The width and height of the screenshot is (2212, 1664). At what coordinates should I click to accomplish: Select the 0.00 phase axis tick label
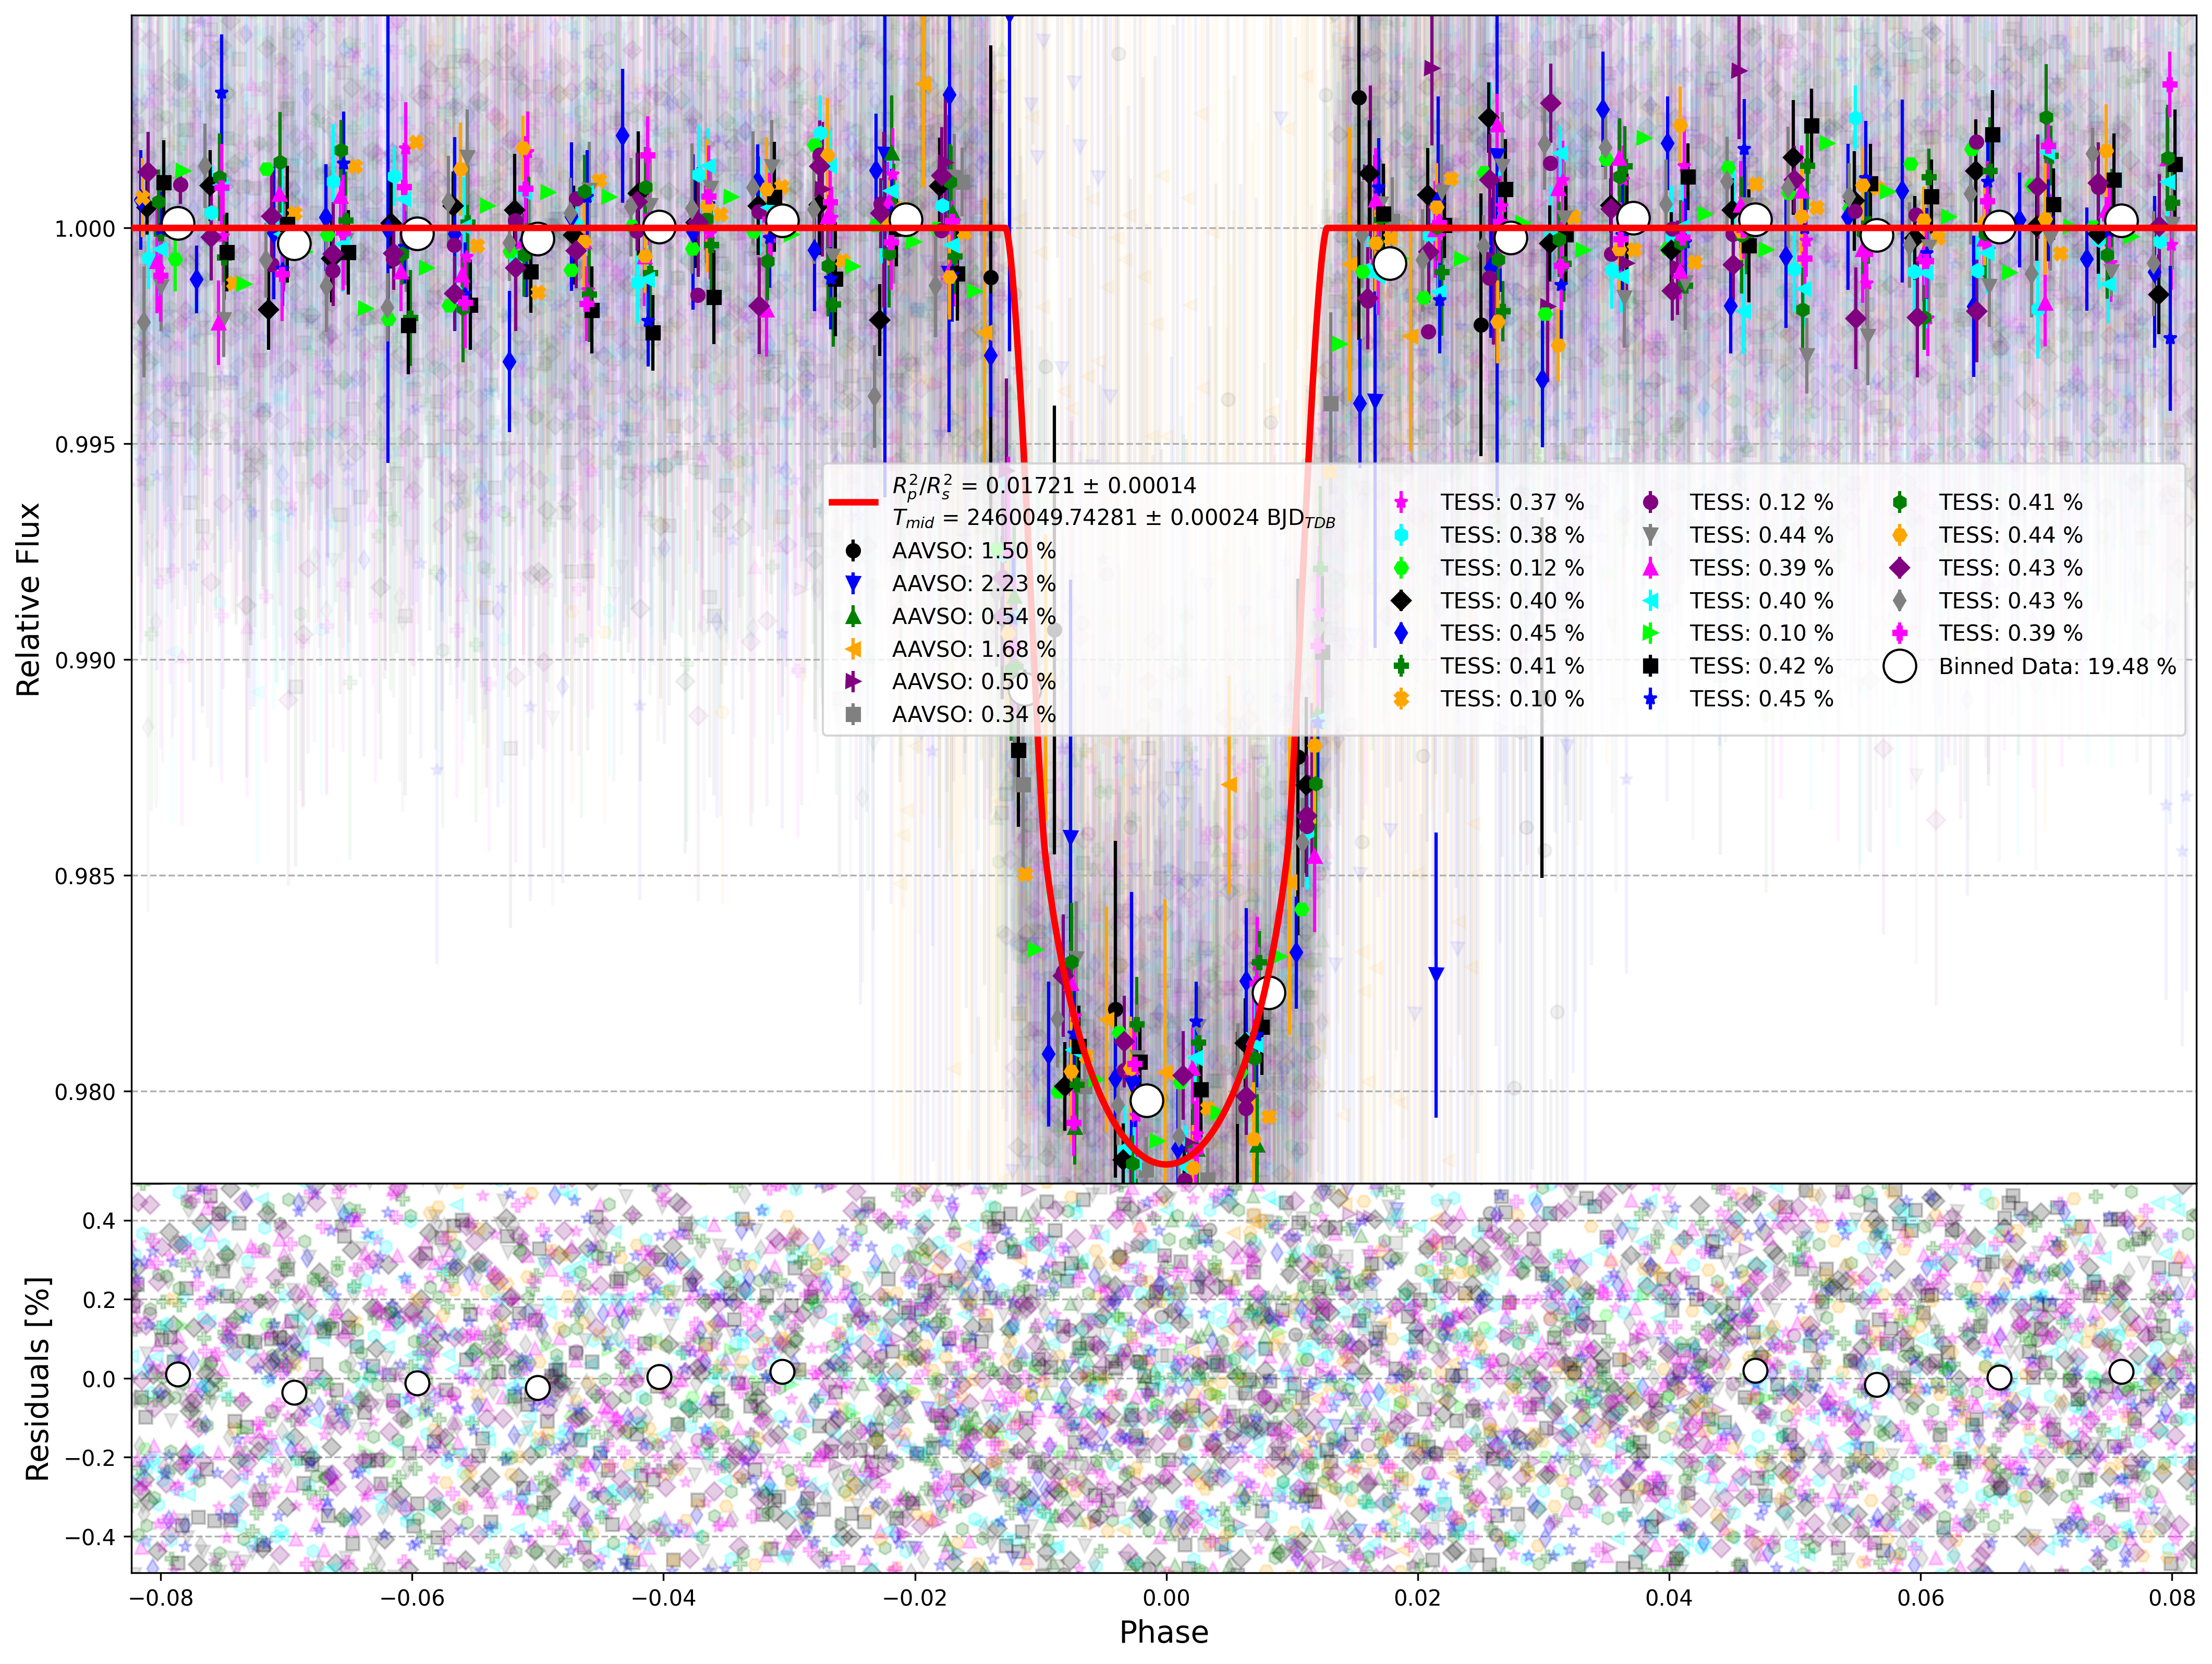(x=1166, y=1597)
